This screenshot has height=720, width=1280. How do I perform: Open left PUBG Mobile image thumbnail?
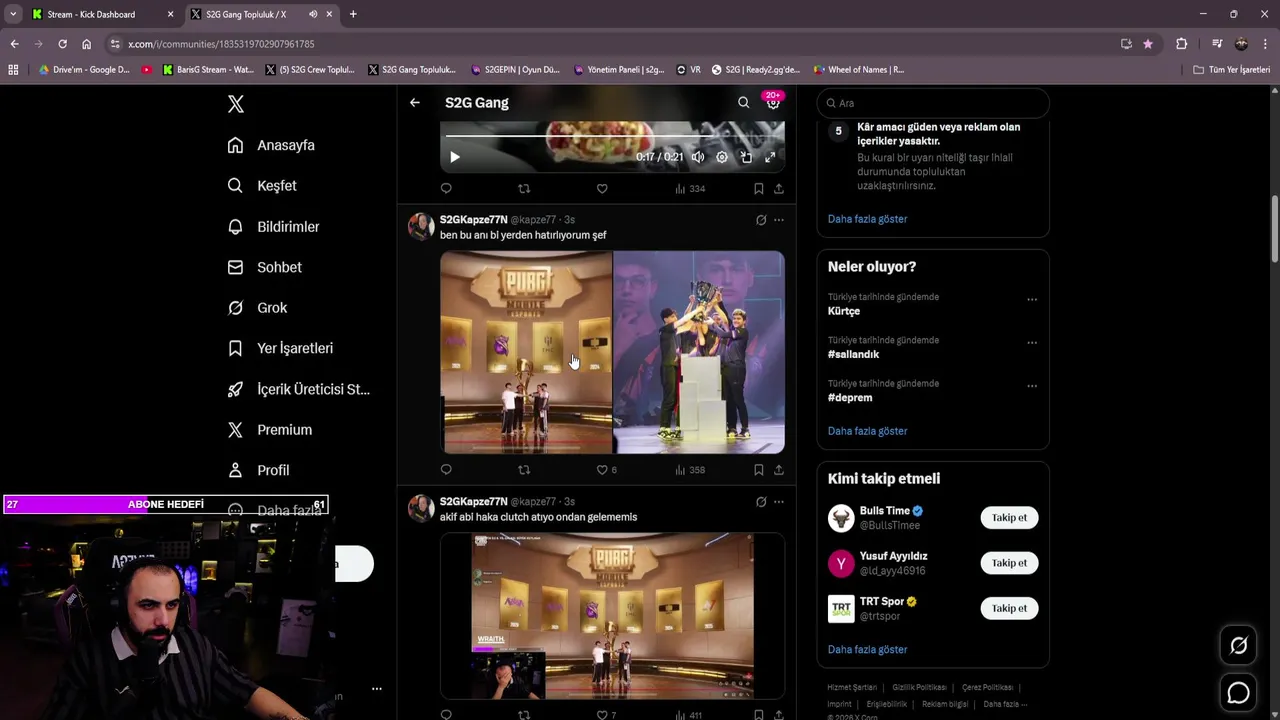[x=526, y=352]
